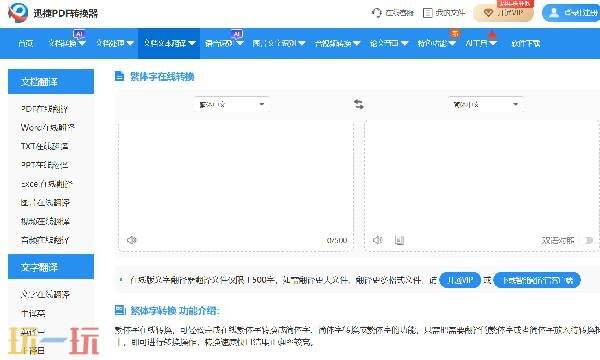The image size is (600, 360).
Task: Select the 文档翻译 sidebar section header
Action: pyautogui.click(x=51, y=81)
